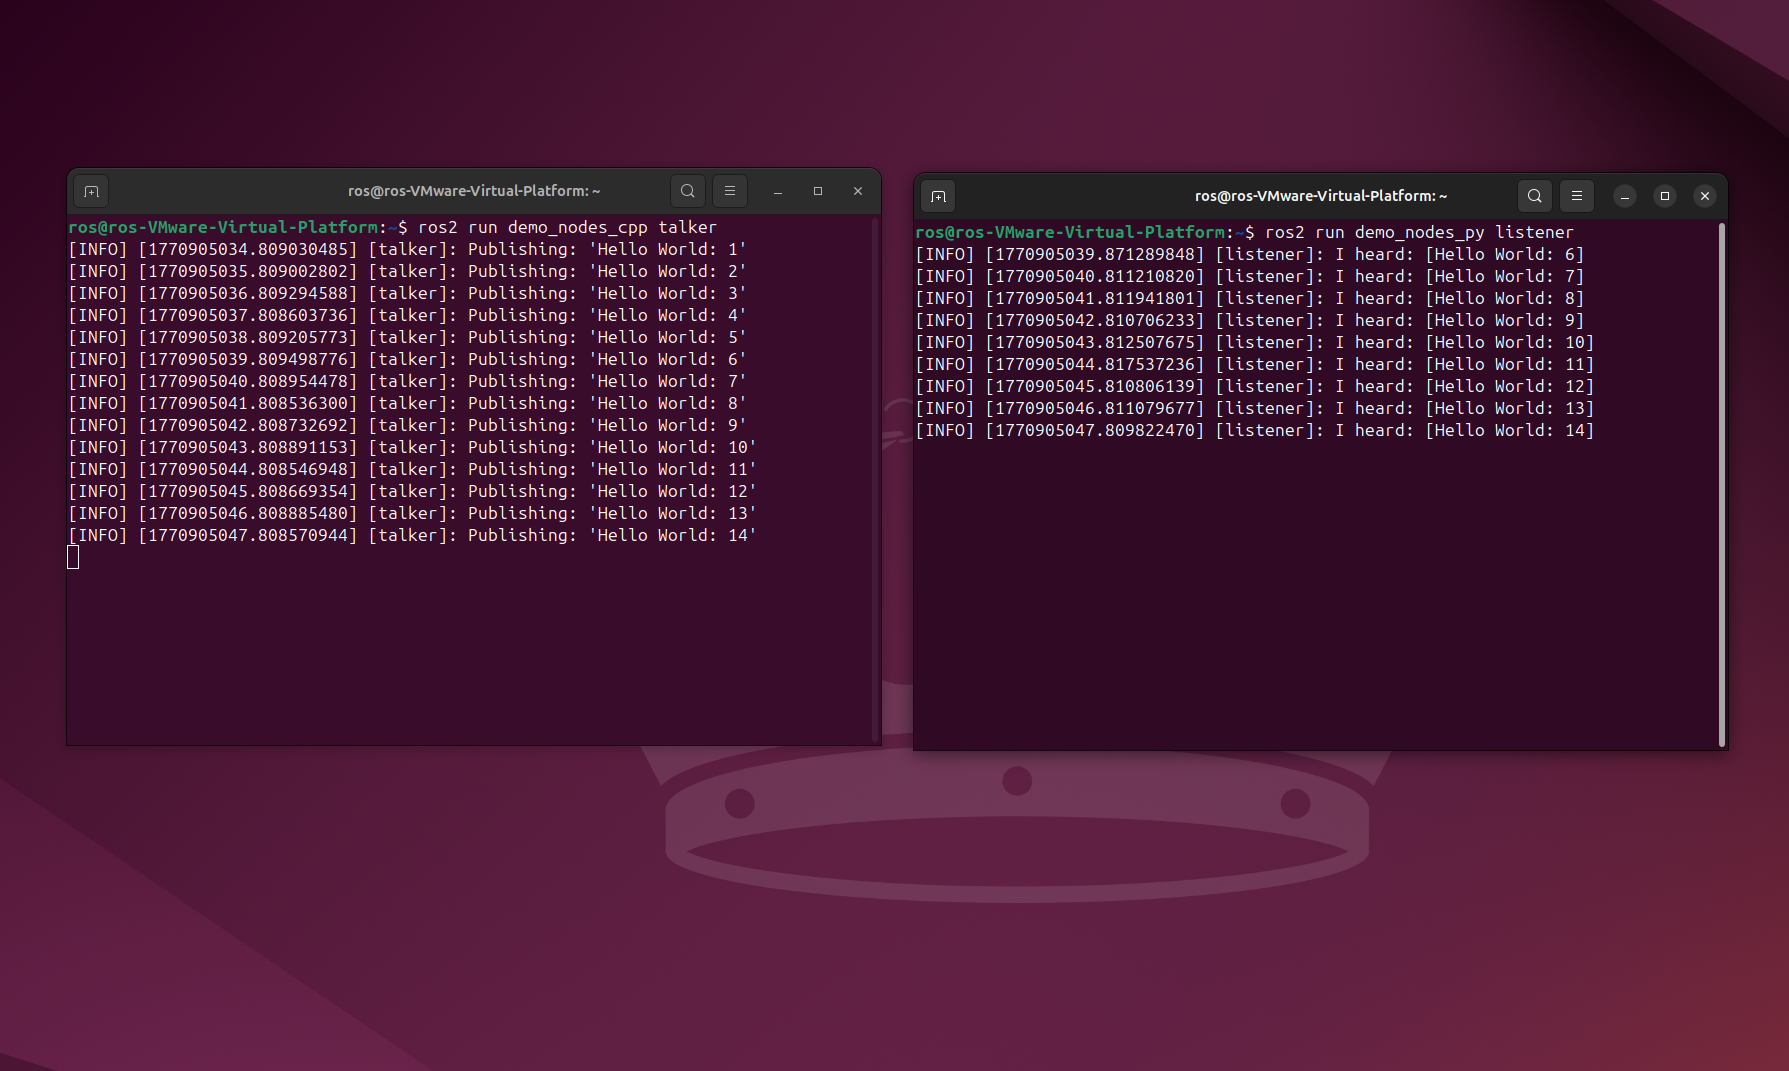Viewport: 1789px width, 1071px height.
Task: Click timestamp 1770905047.809822470 in listener terminal
Action: coord(1095,430)
